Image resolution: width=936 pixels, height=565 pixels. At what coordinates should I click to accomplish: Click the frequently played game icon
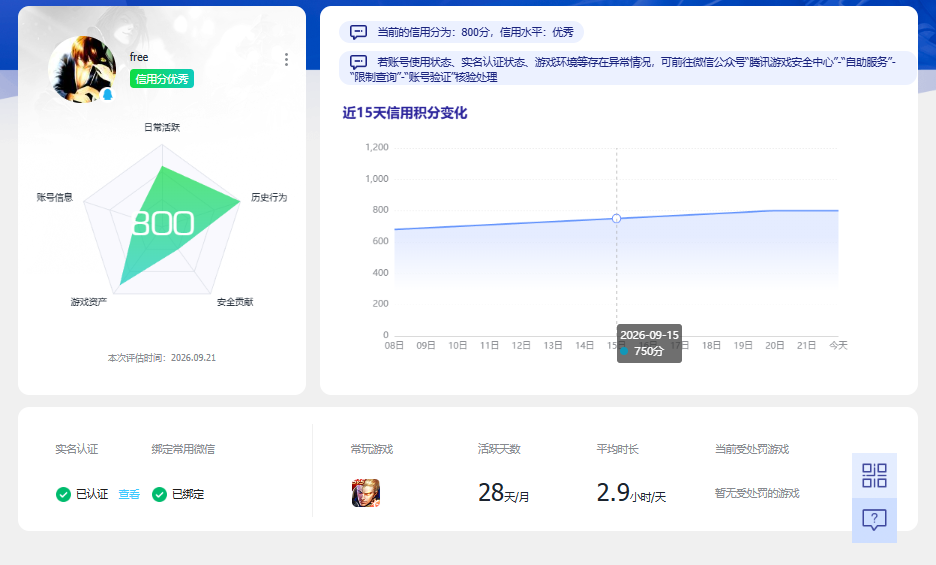(366, 493)
